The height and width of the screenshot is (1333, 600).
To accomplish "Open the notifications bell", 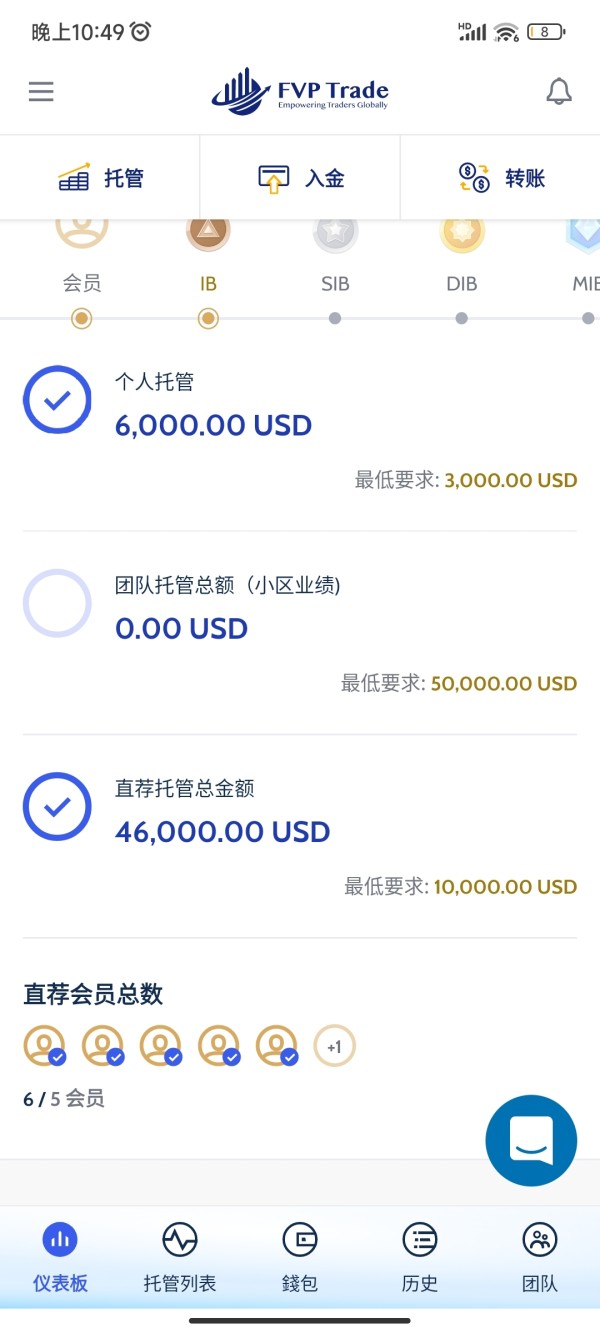I will tap(559, 92).
